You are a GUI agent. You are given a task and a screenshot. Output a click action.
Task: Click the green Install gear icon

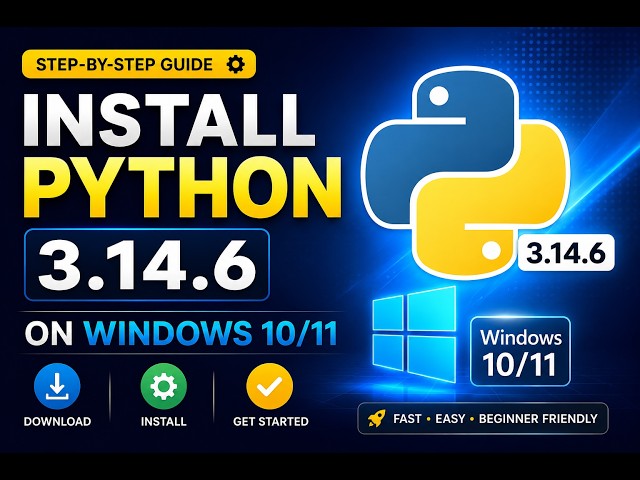pos(163,386)
